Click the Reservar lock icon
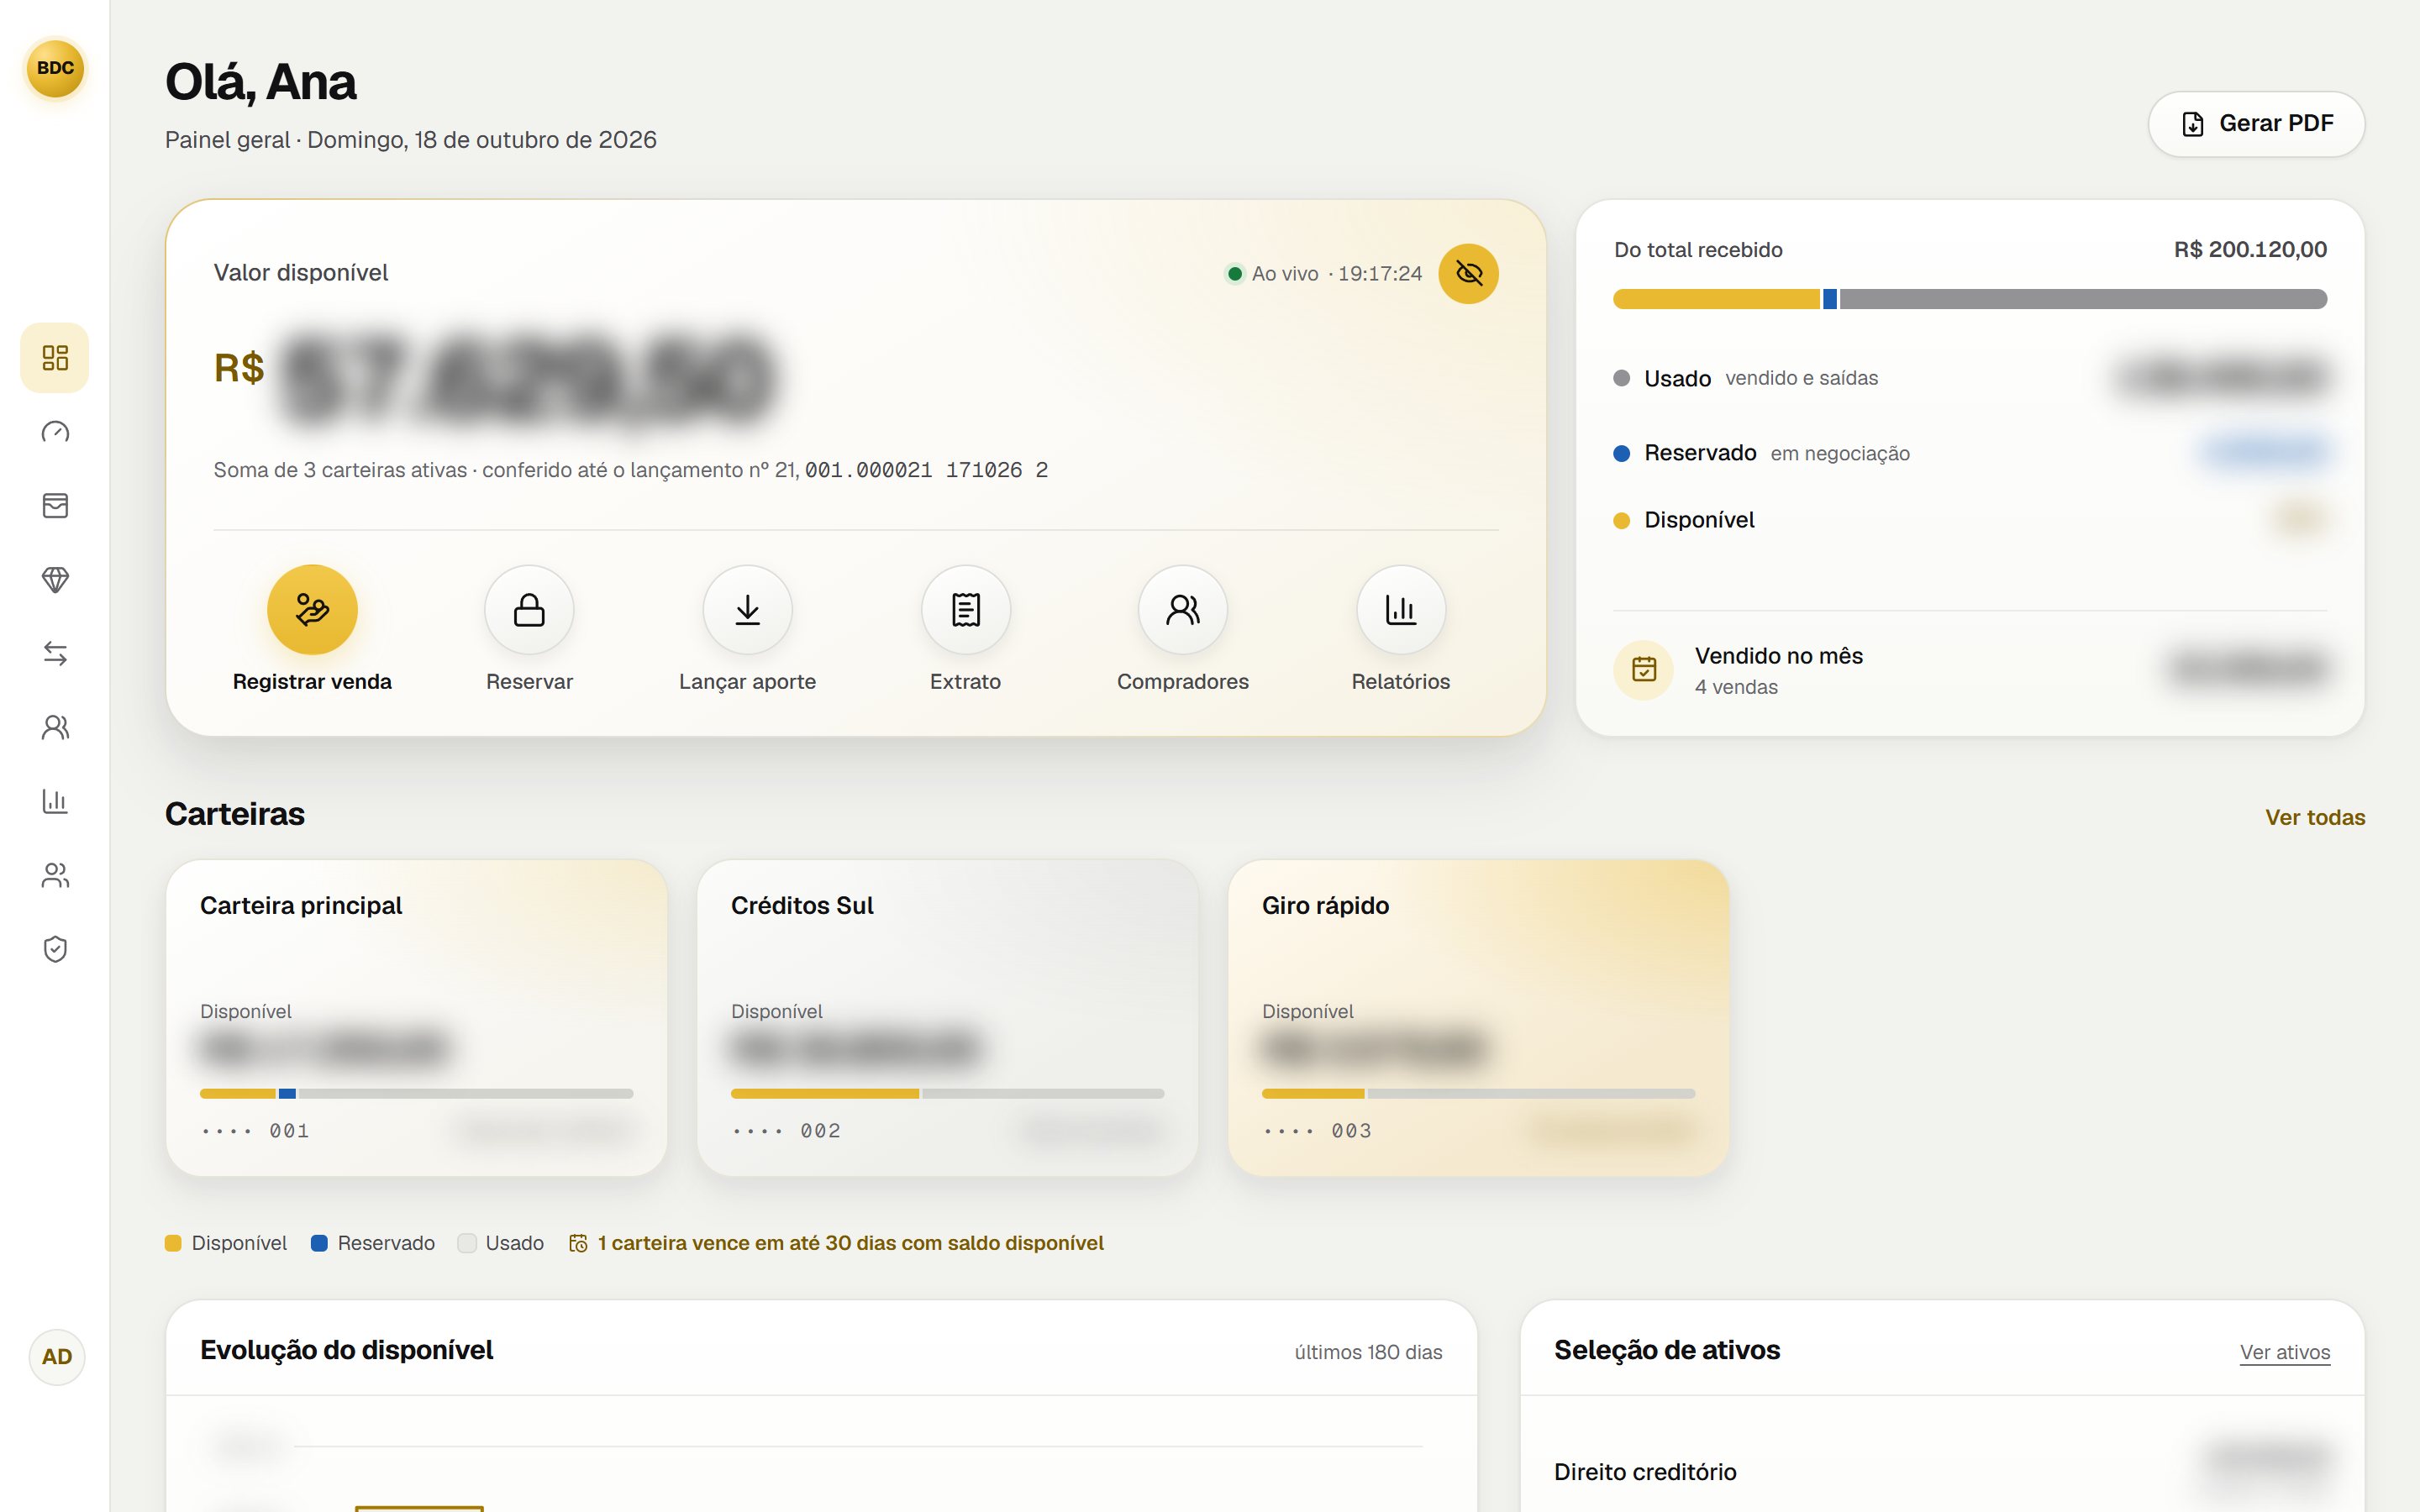The image size is (2420, 1512). 529,610
